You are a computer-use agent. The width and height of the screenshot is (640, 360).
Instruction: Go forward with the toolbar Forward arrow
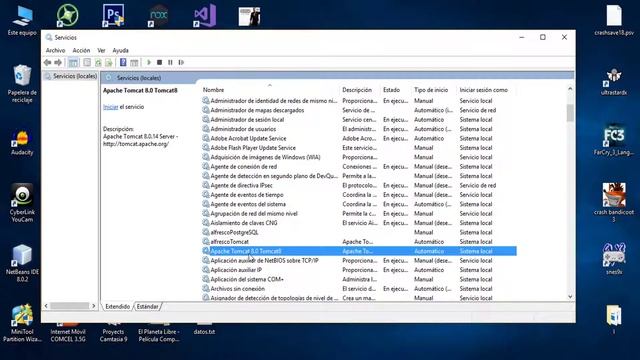point(58,62)
